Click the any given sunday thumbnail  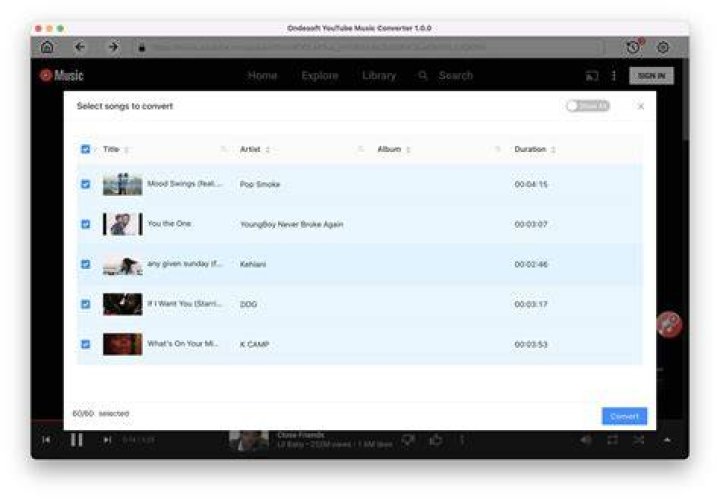click(x=123, y=264)
